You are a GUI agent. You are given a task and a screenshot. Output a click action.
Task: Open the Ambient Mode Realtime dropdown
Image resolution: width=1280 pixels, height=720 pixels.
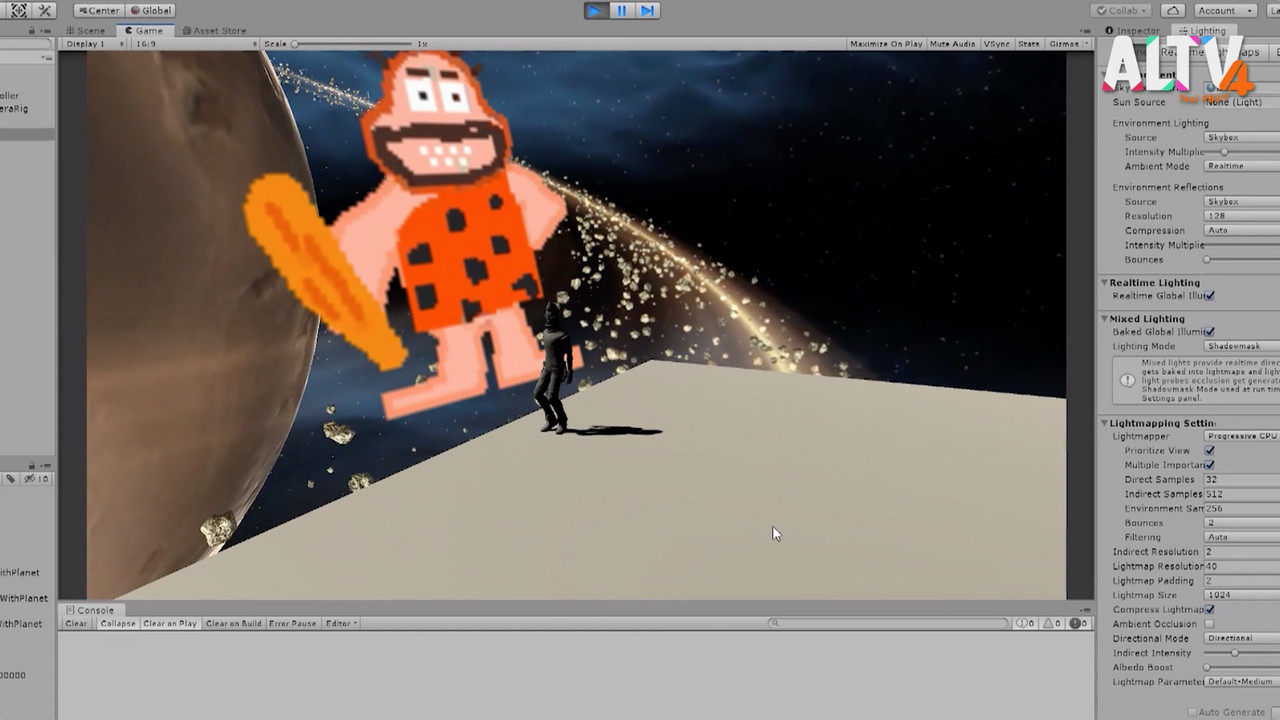pyautogui.click(x=1241, y=166)
